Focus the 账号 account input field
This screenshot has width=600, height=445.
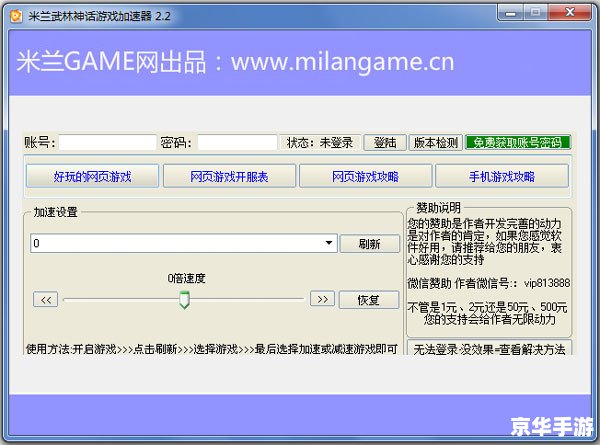point(108,143)
